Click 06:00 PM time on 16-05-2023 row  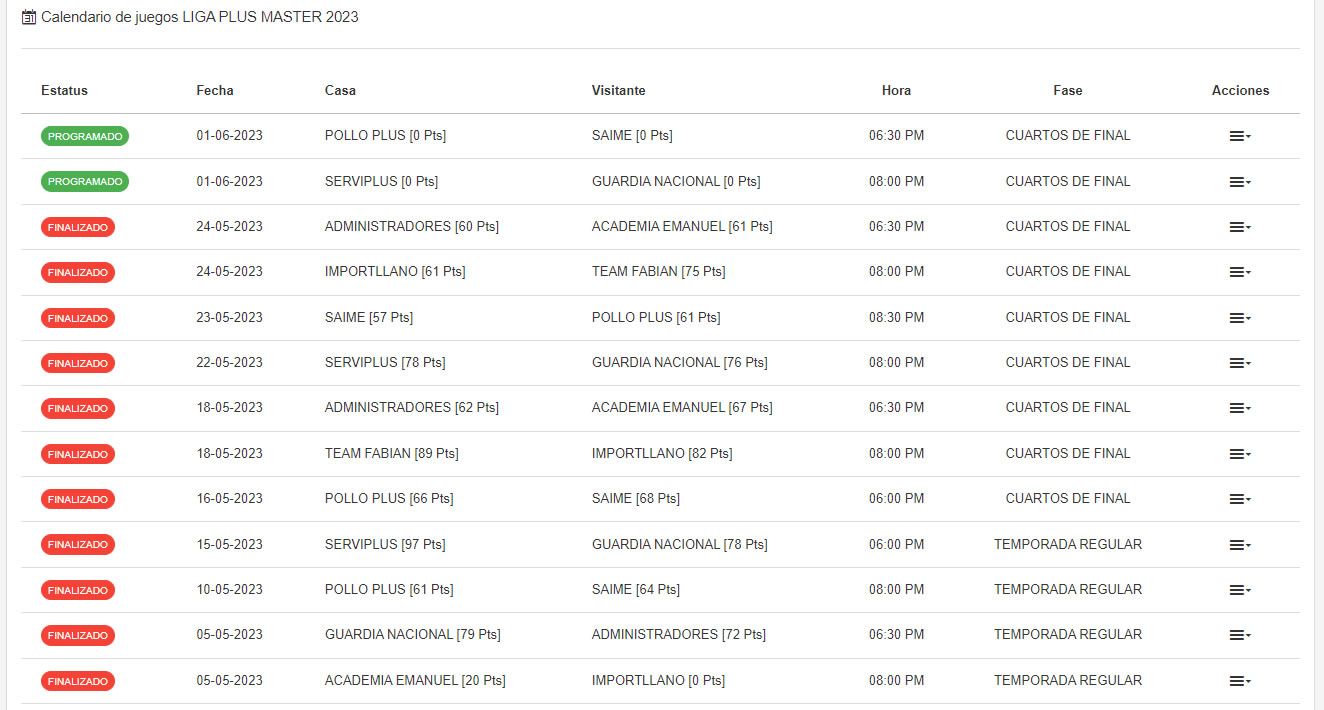tap(896, 499)
